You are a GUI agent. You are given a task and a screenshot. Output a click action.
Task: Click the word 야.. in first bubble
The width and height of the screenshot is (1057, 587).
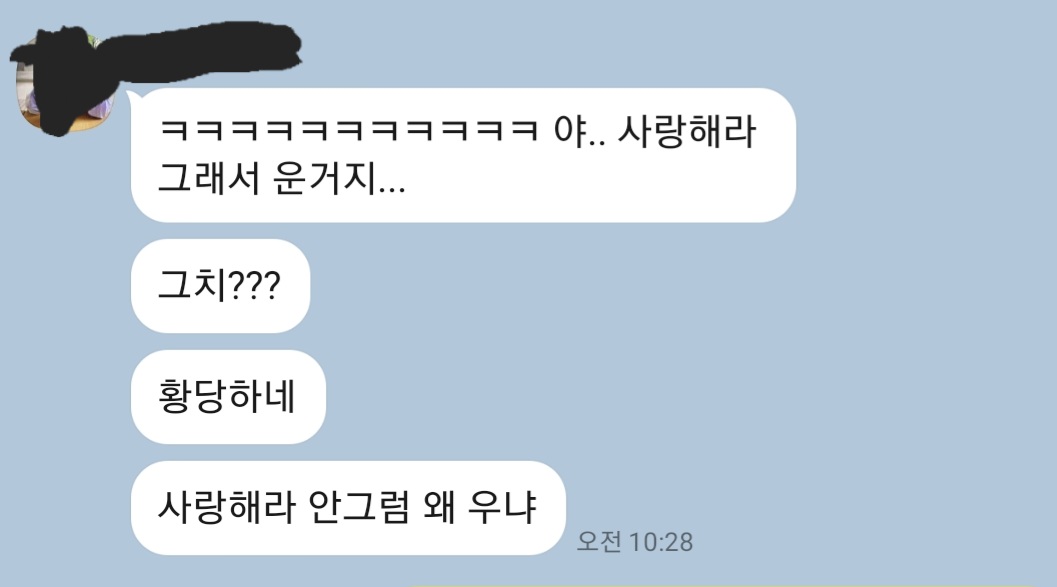(x=579, y=131)
